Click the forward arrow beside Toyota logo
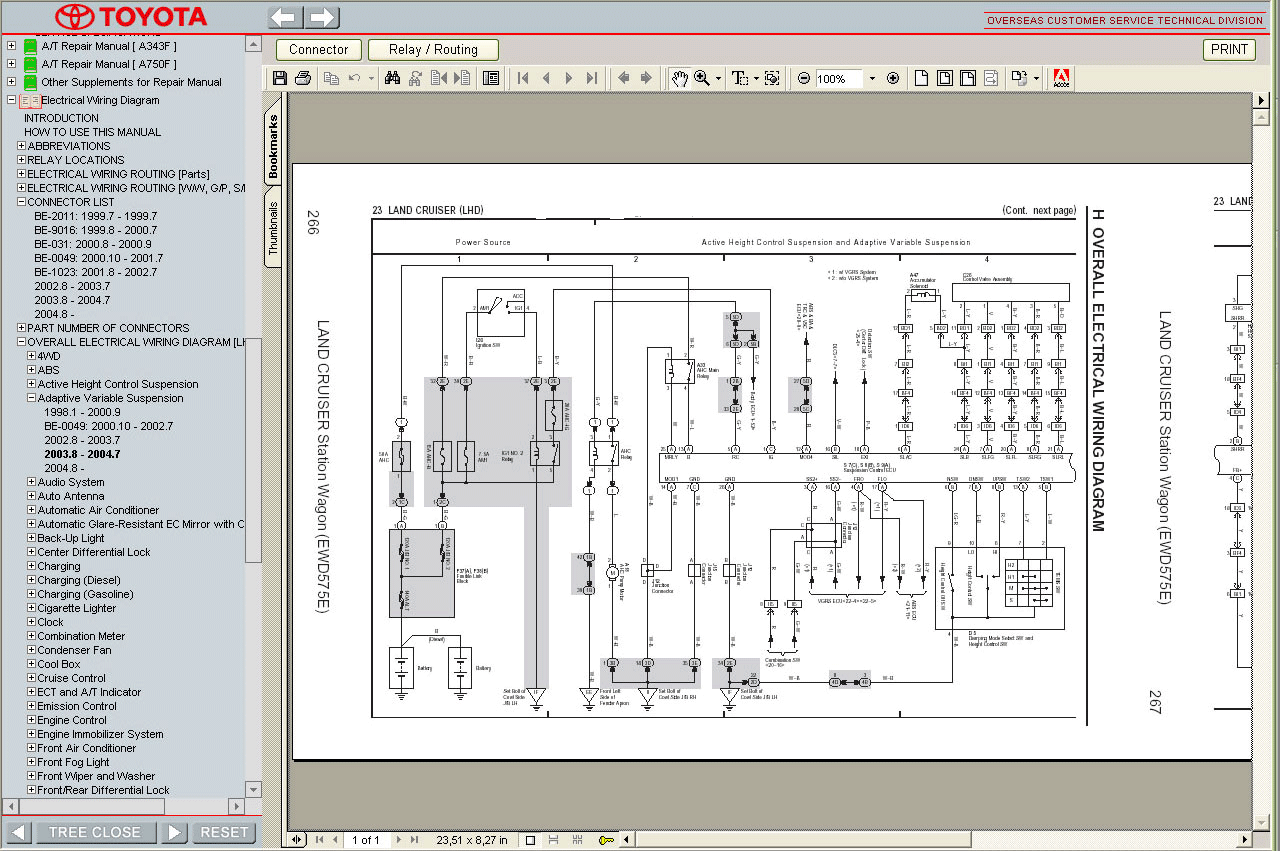Image resolution: width=1280 pixels, height=851 pixels. tap(322, 17)
